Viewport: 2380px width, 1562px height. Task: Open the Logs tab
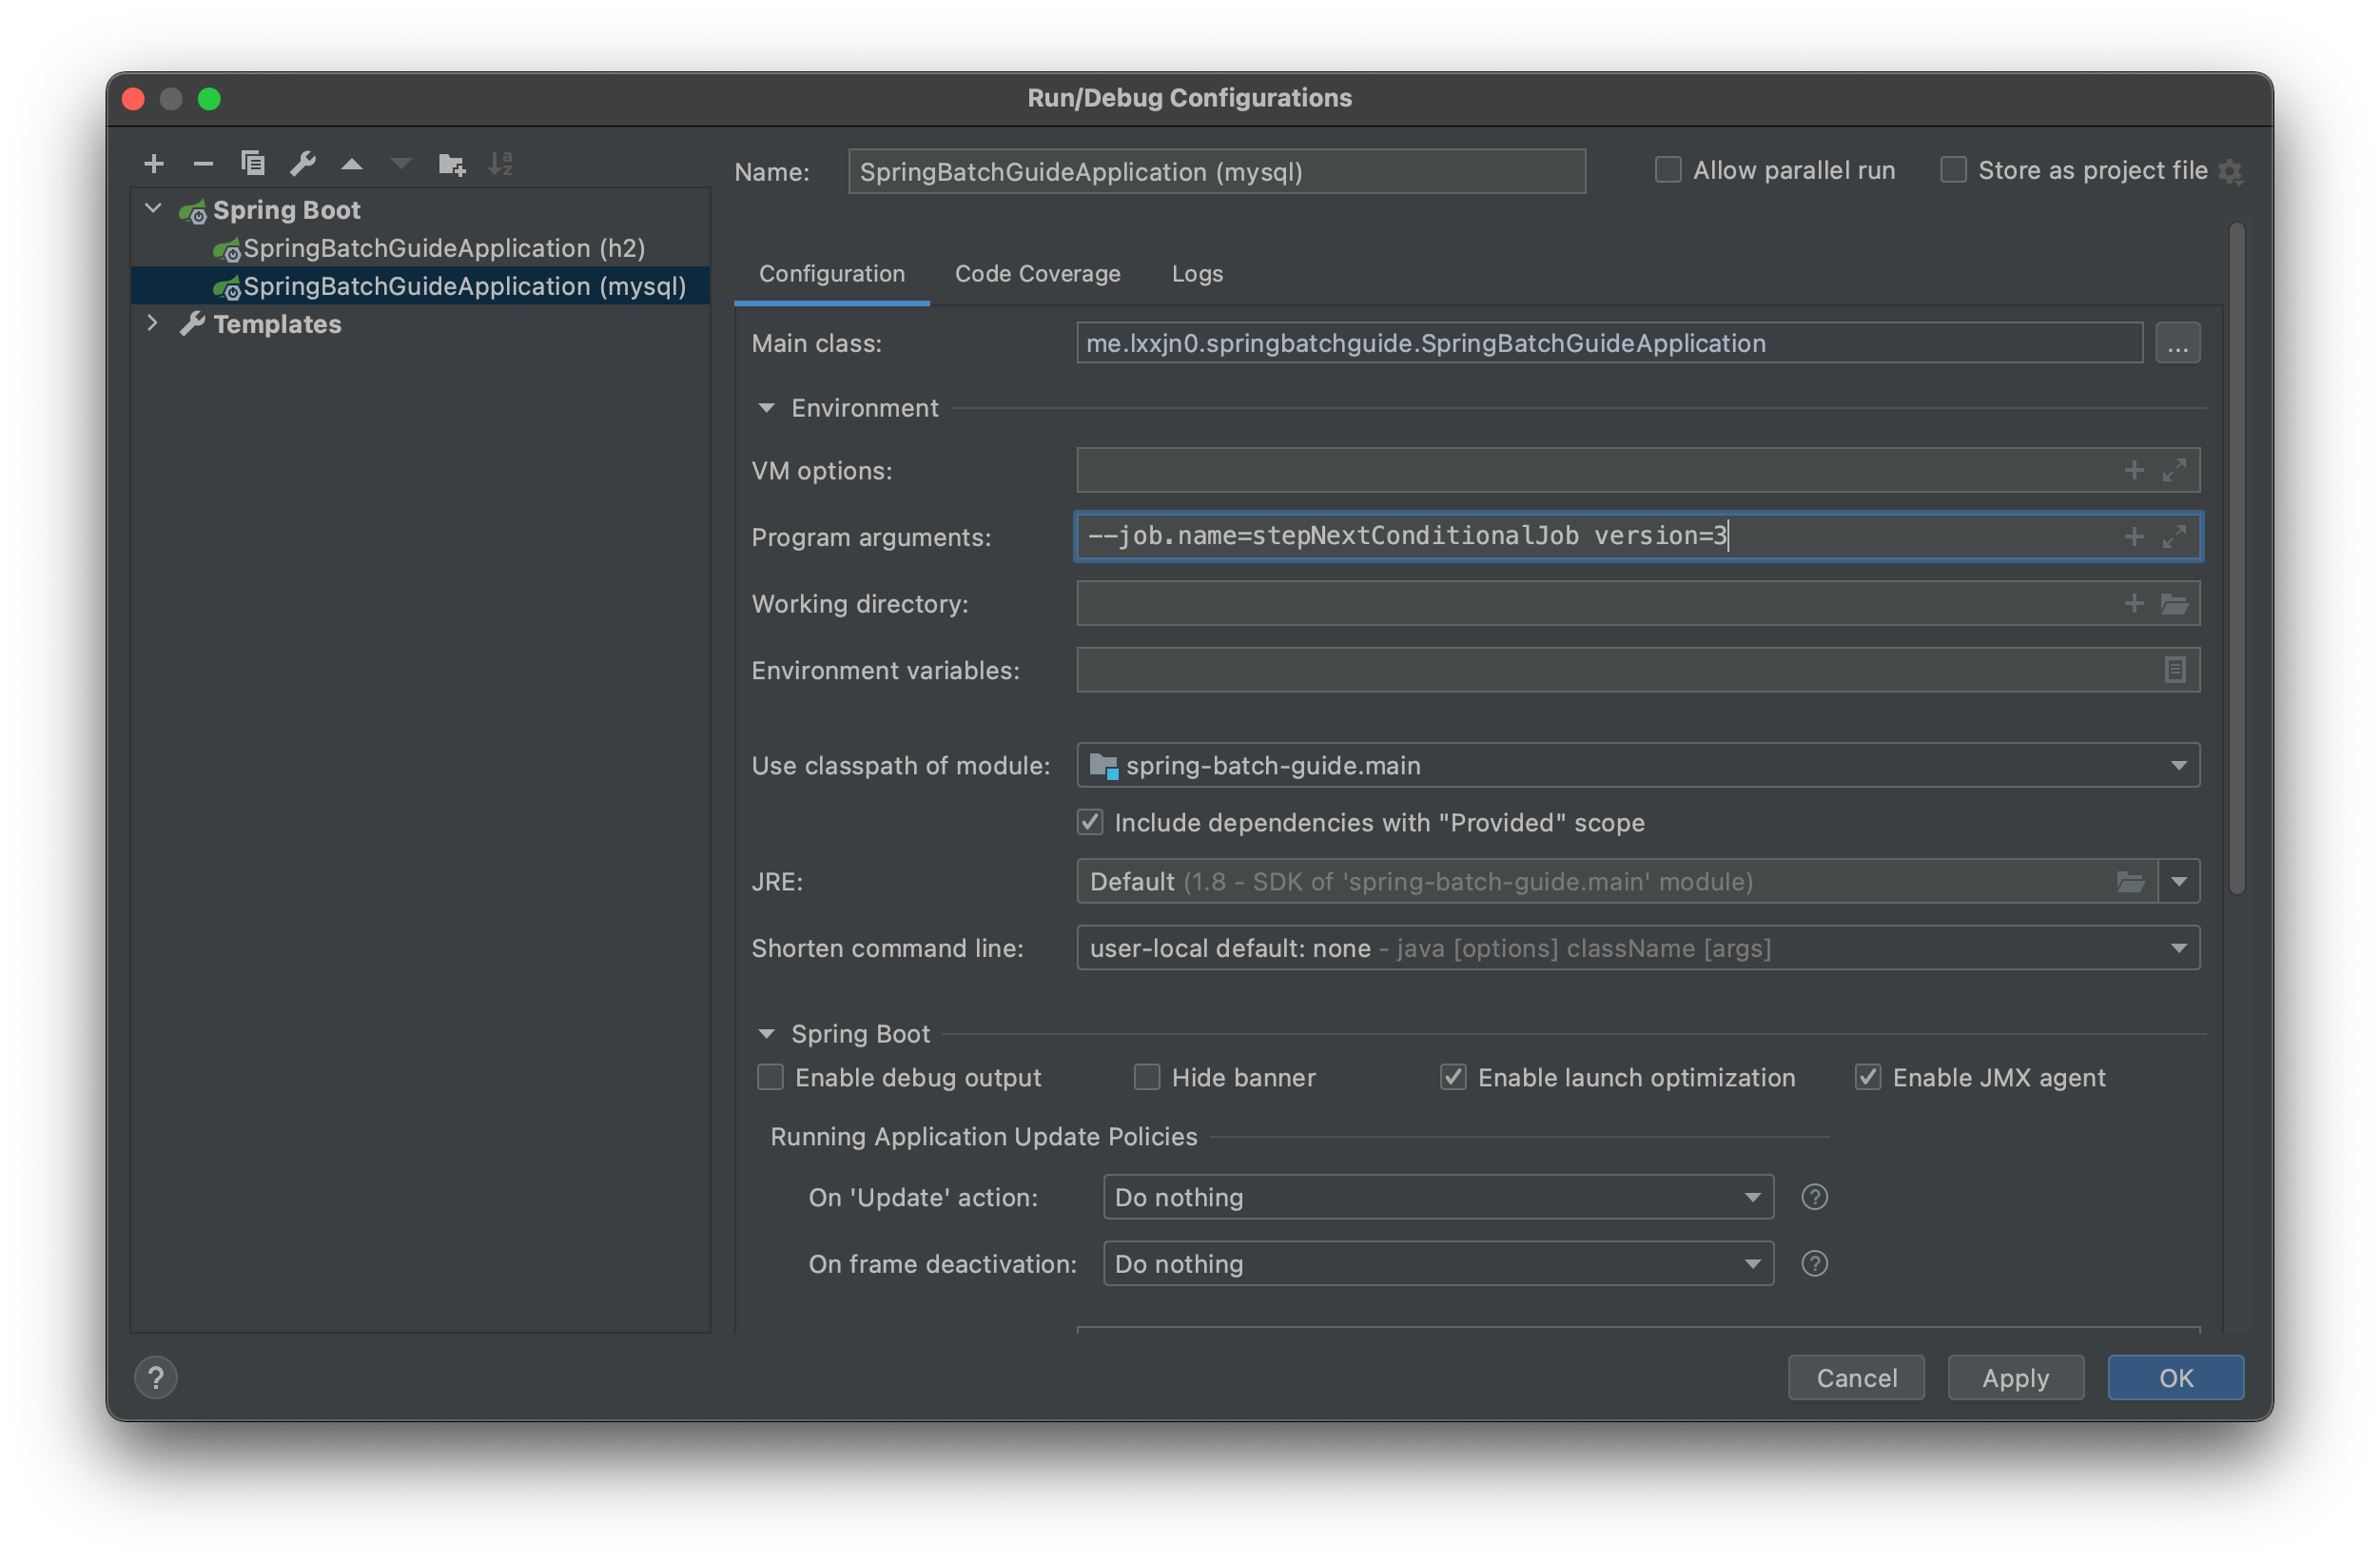pos(1196,273)
